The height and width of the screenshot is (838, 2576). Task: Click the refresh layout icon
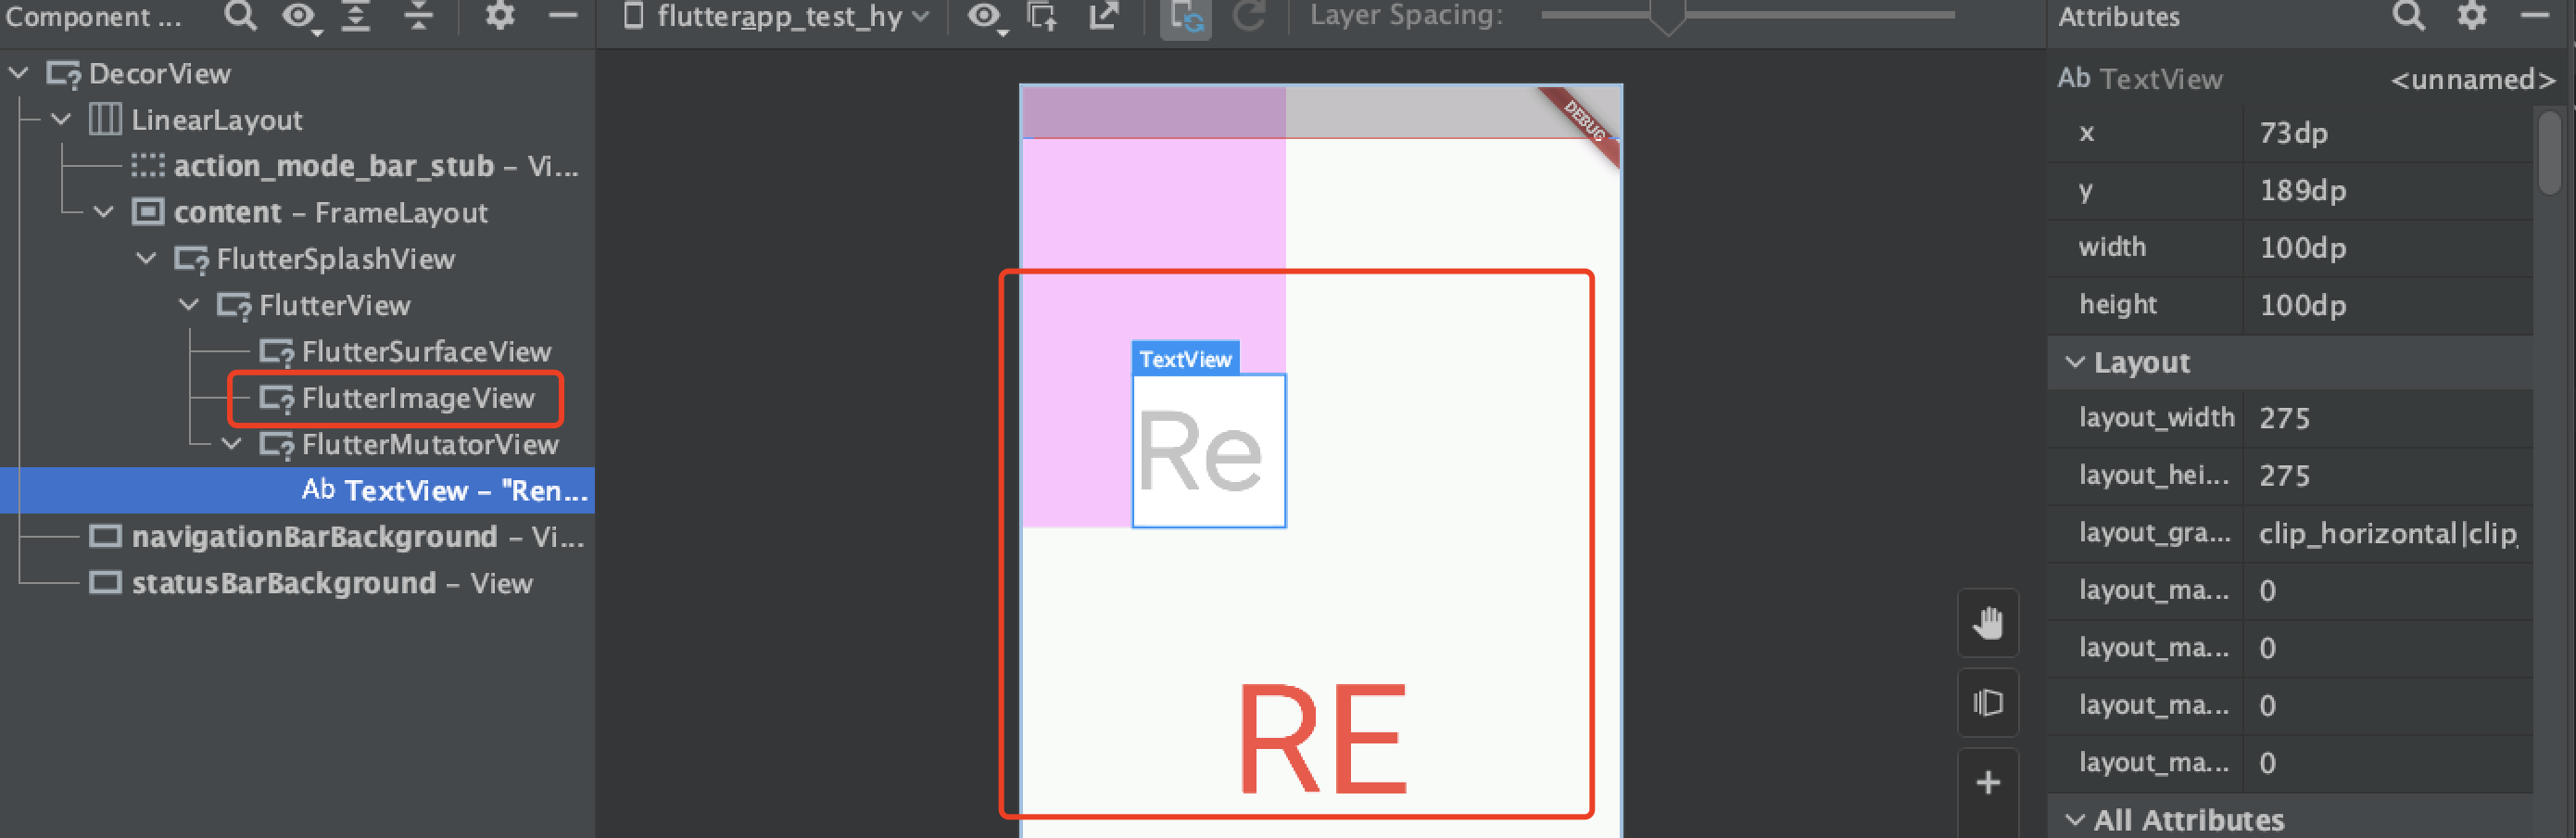point(1249,16)
